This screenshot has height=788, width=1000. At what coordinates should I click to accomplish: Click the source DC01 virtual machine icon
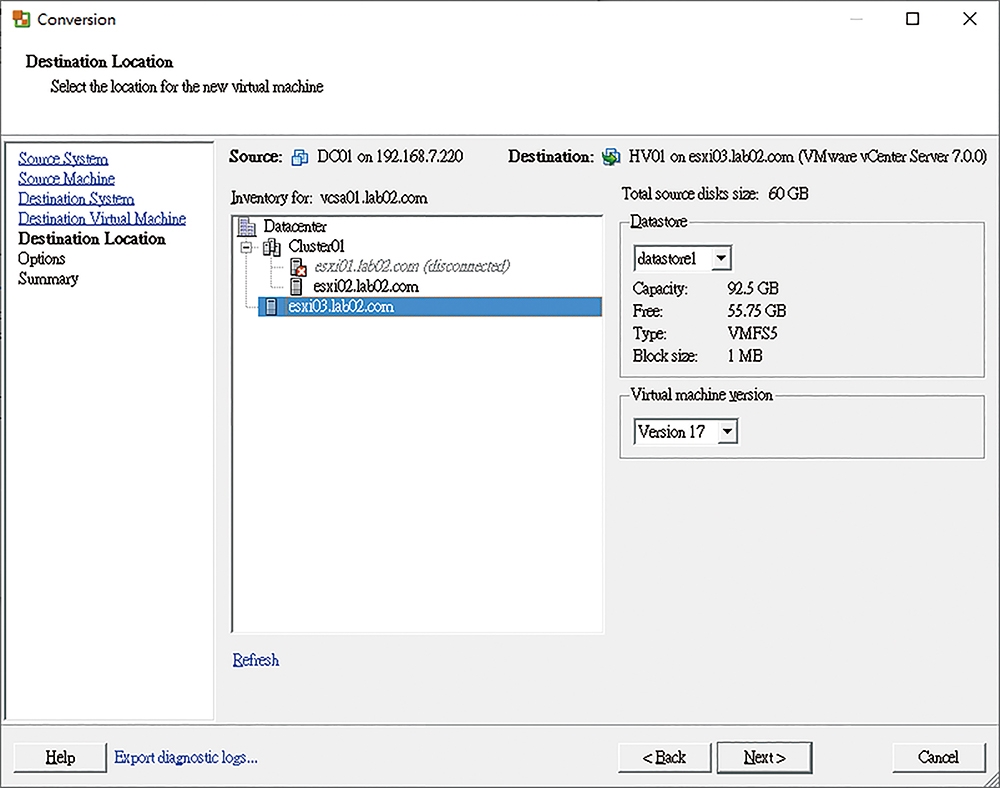(300, 157)
